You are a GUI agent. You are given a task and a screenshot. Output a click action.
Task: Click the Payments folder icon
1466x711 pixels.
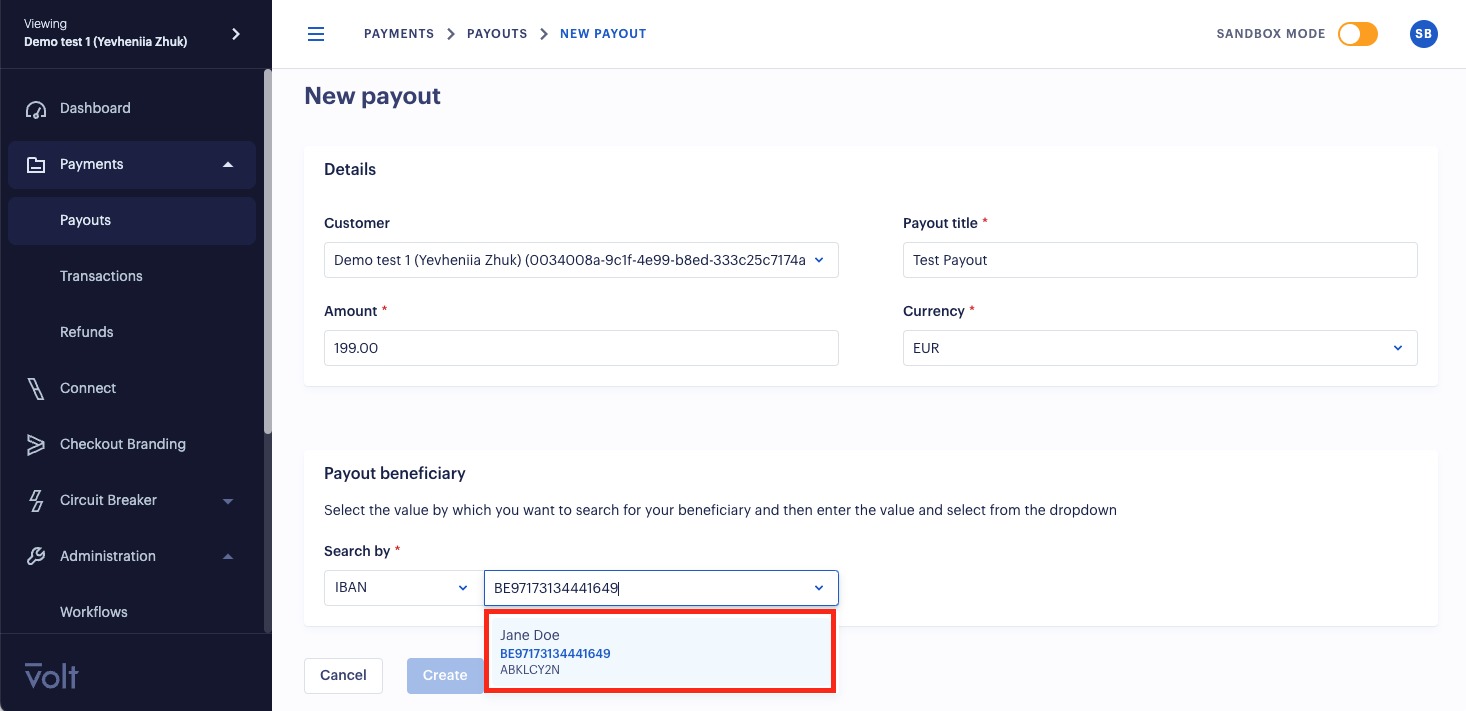(x=36, y=165)
